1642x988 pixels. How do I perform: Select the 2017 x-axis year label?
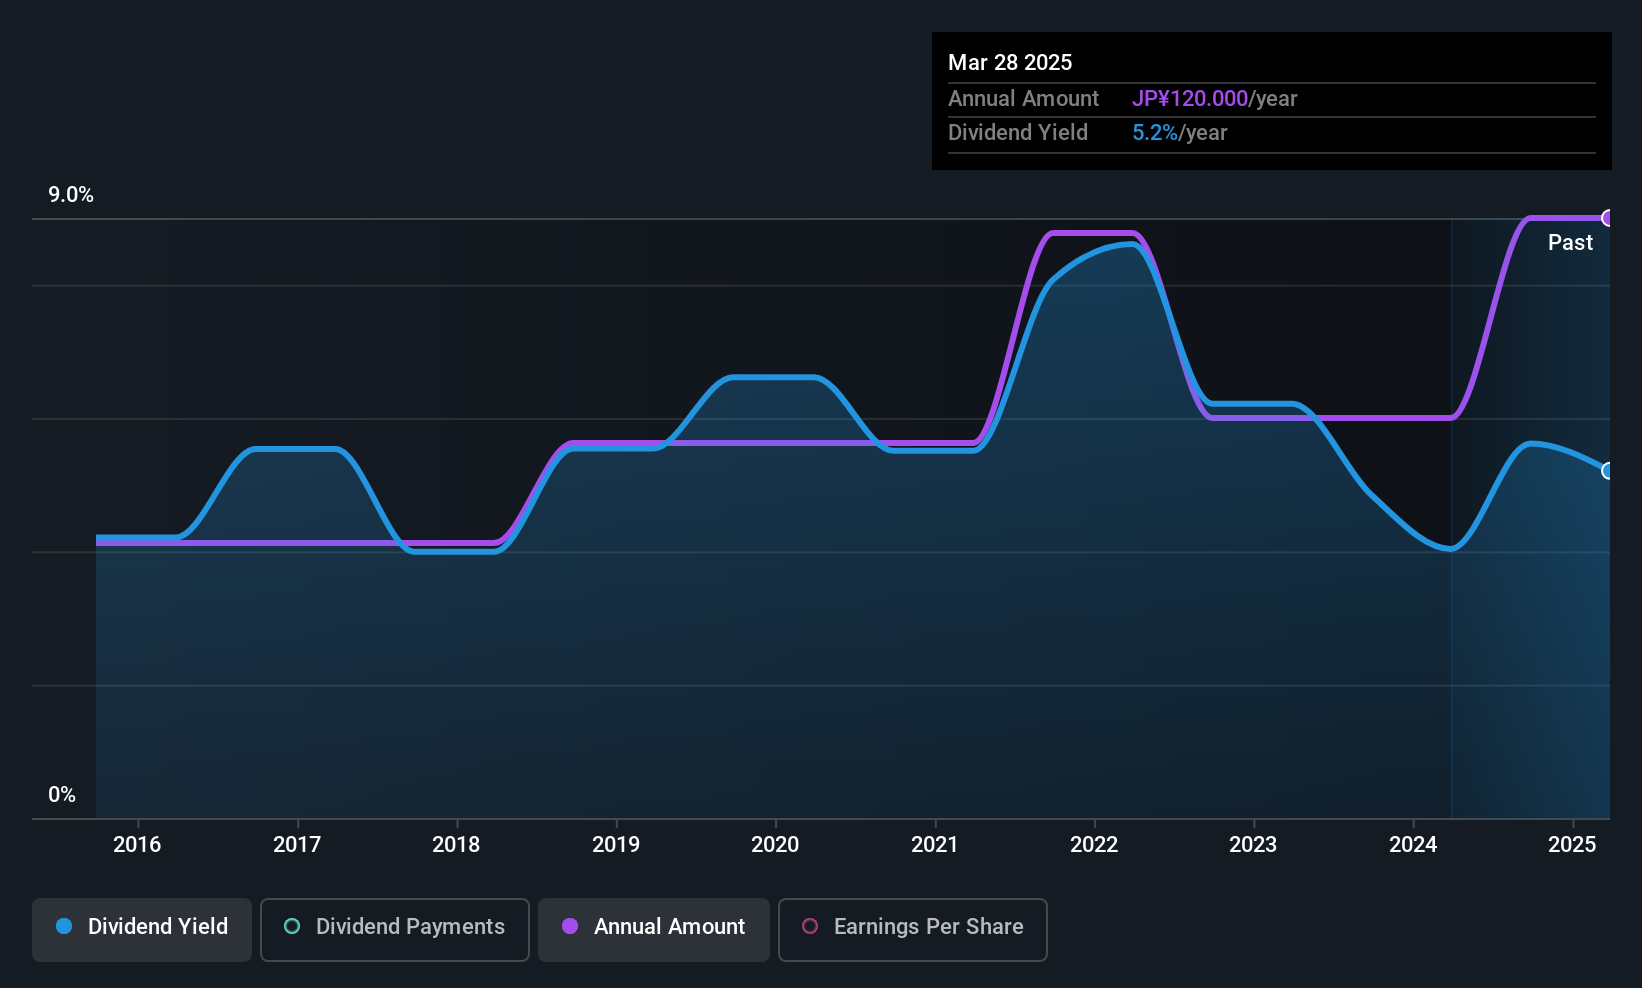pyautogui.click(x=297, y=845)
